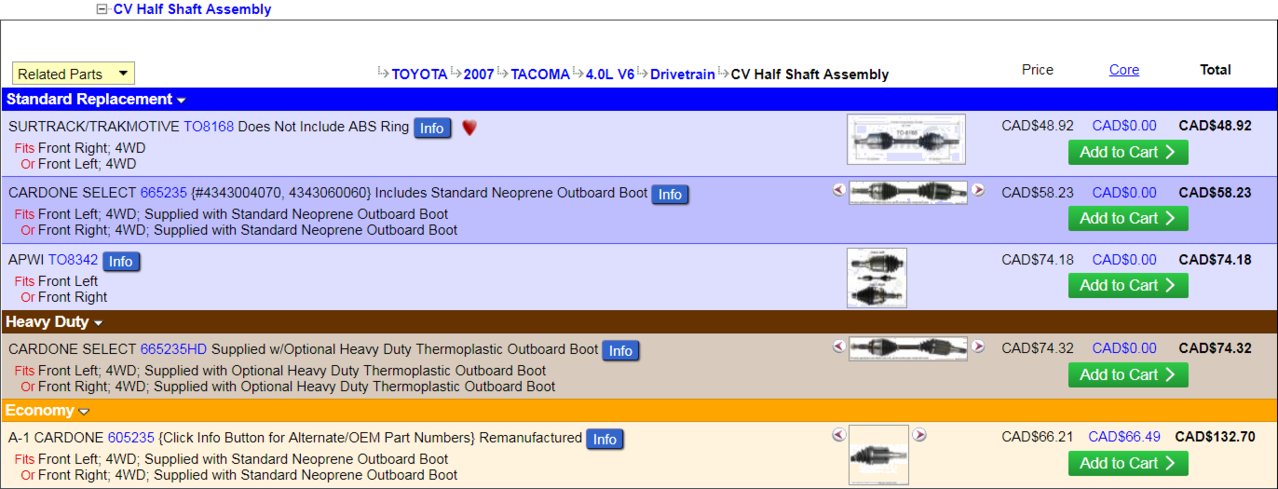This screenshot has height=489, width=1278.
Task: Click the CAD$66.21 price of 605235
Action: (x=1038, y=437)
